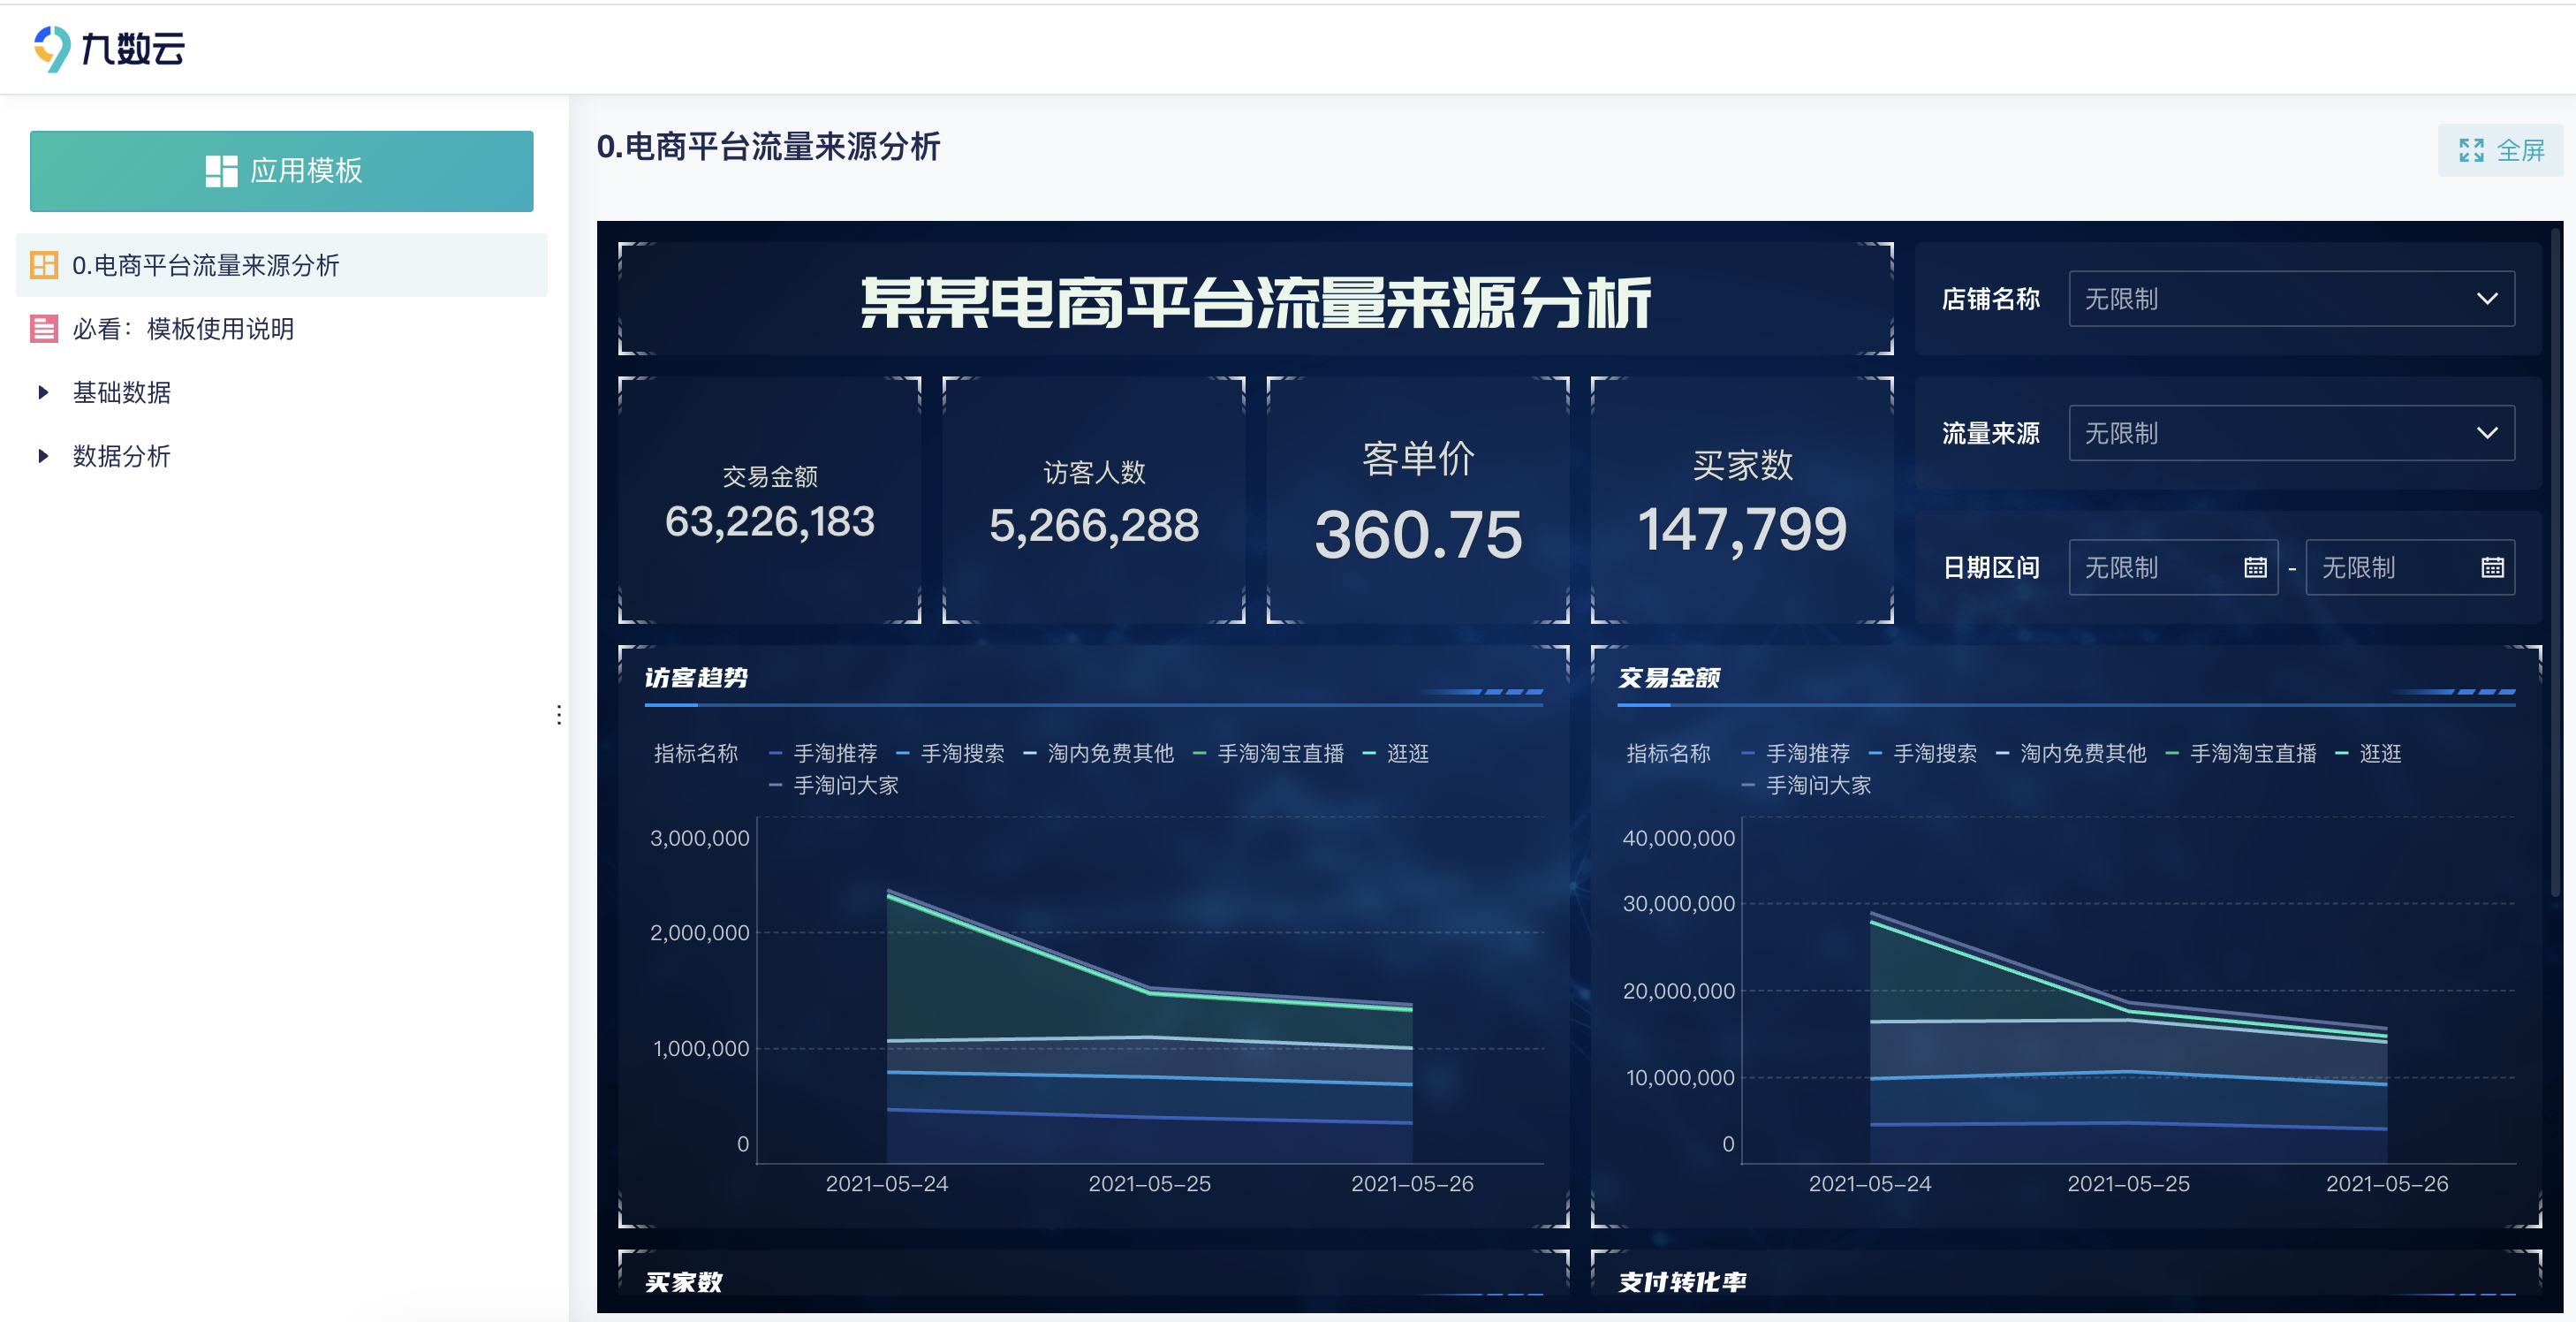
Task: Click the template grid icon on 应用模板
Action: (x=221, y=171)
